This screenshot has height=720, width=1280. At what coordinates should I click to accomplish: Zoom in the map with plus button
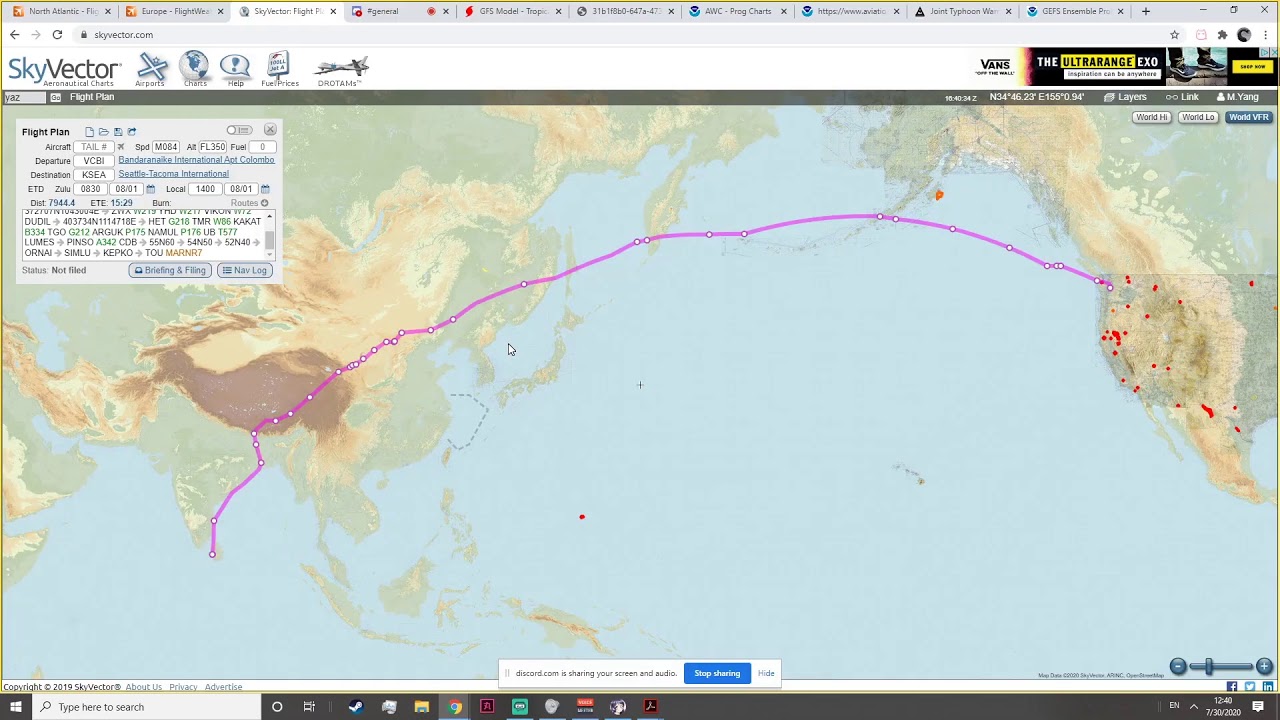1264,666
